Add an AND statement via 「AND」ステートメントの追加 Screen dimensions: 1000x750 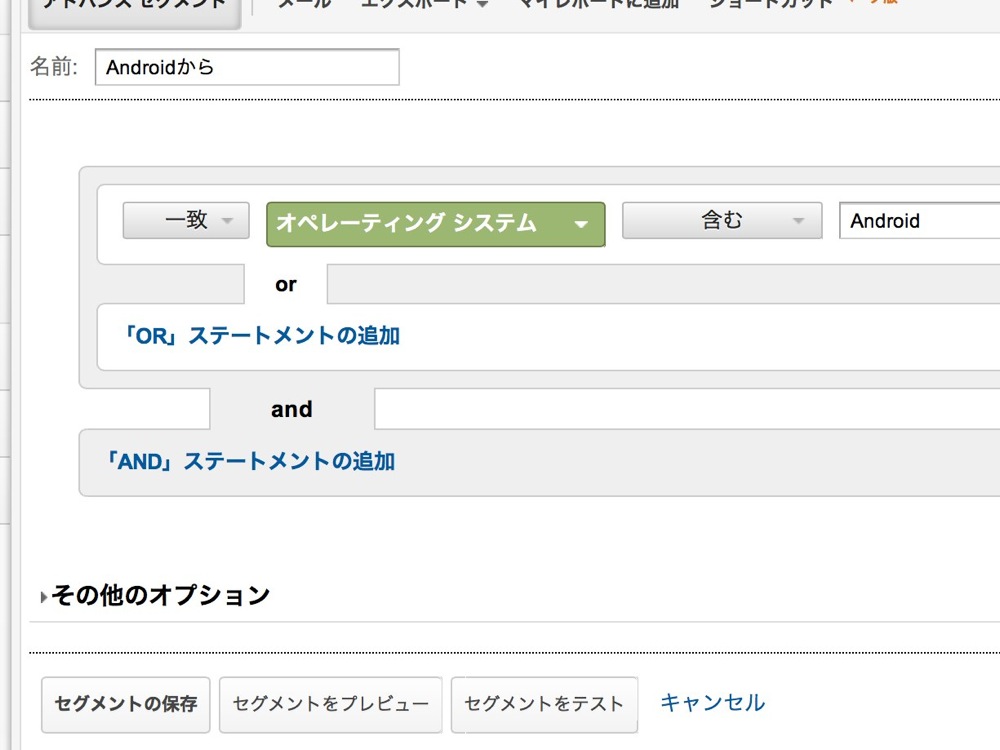(x=249, y=462)
